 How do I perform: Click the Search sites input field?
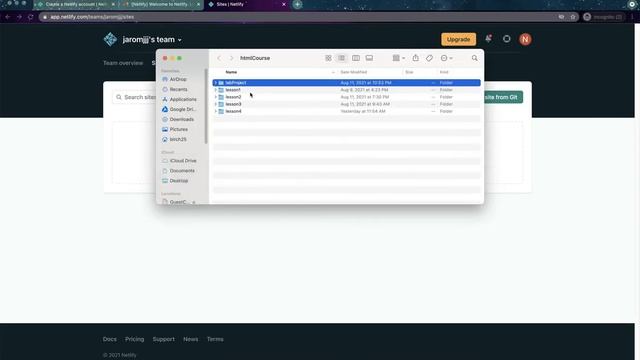135,97
